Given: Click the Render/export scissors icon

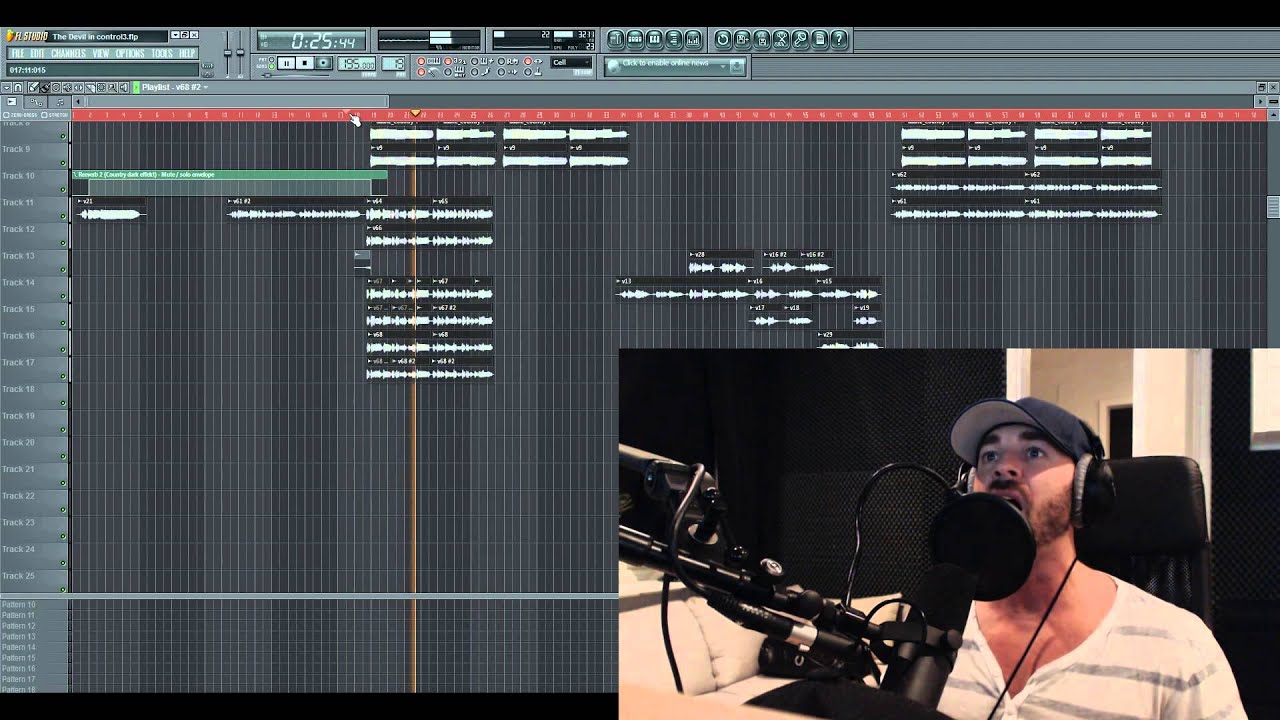Looking at the screenshot, I should tap(781, 39).
